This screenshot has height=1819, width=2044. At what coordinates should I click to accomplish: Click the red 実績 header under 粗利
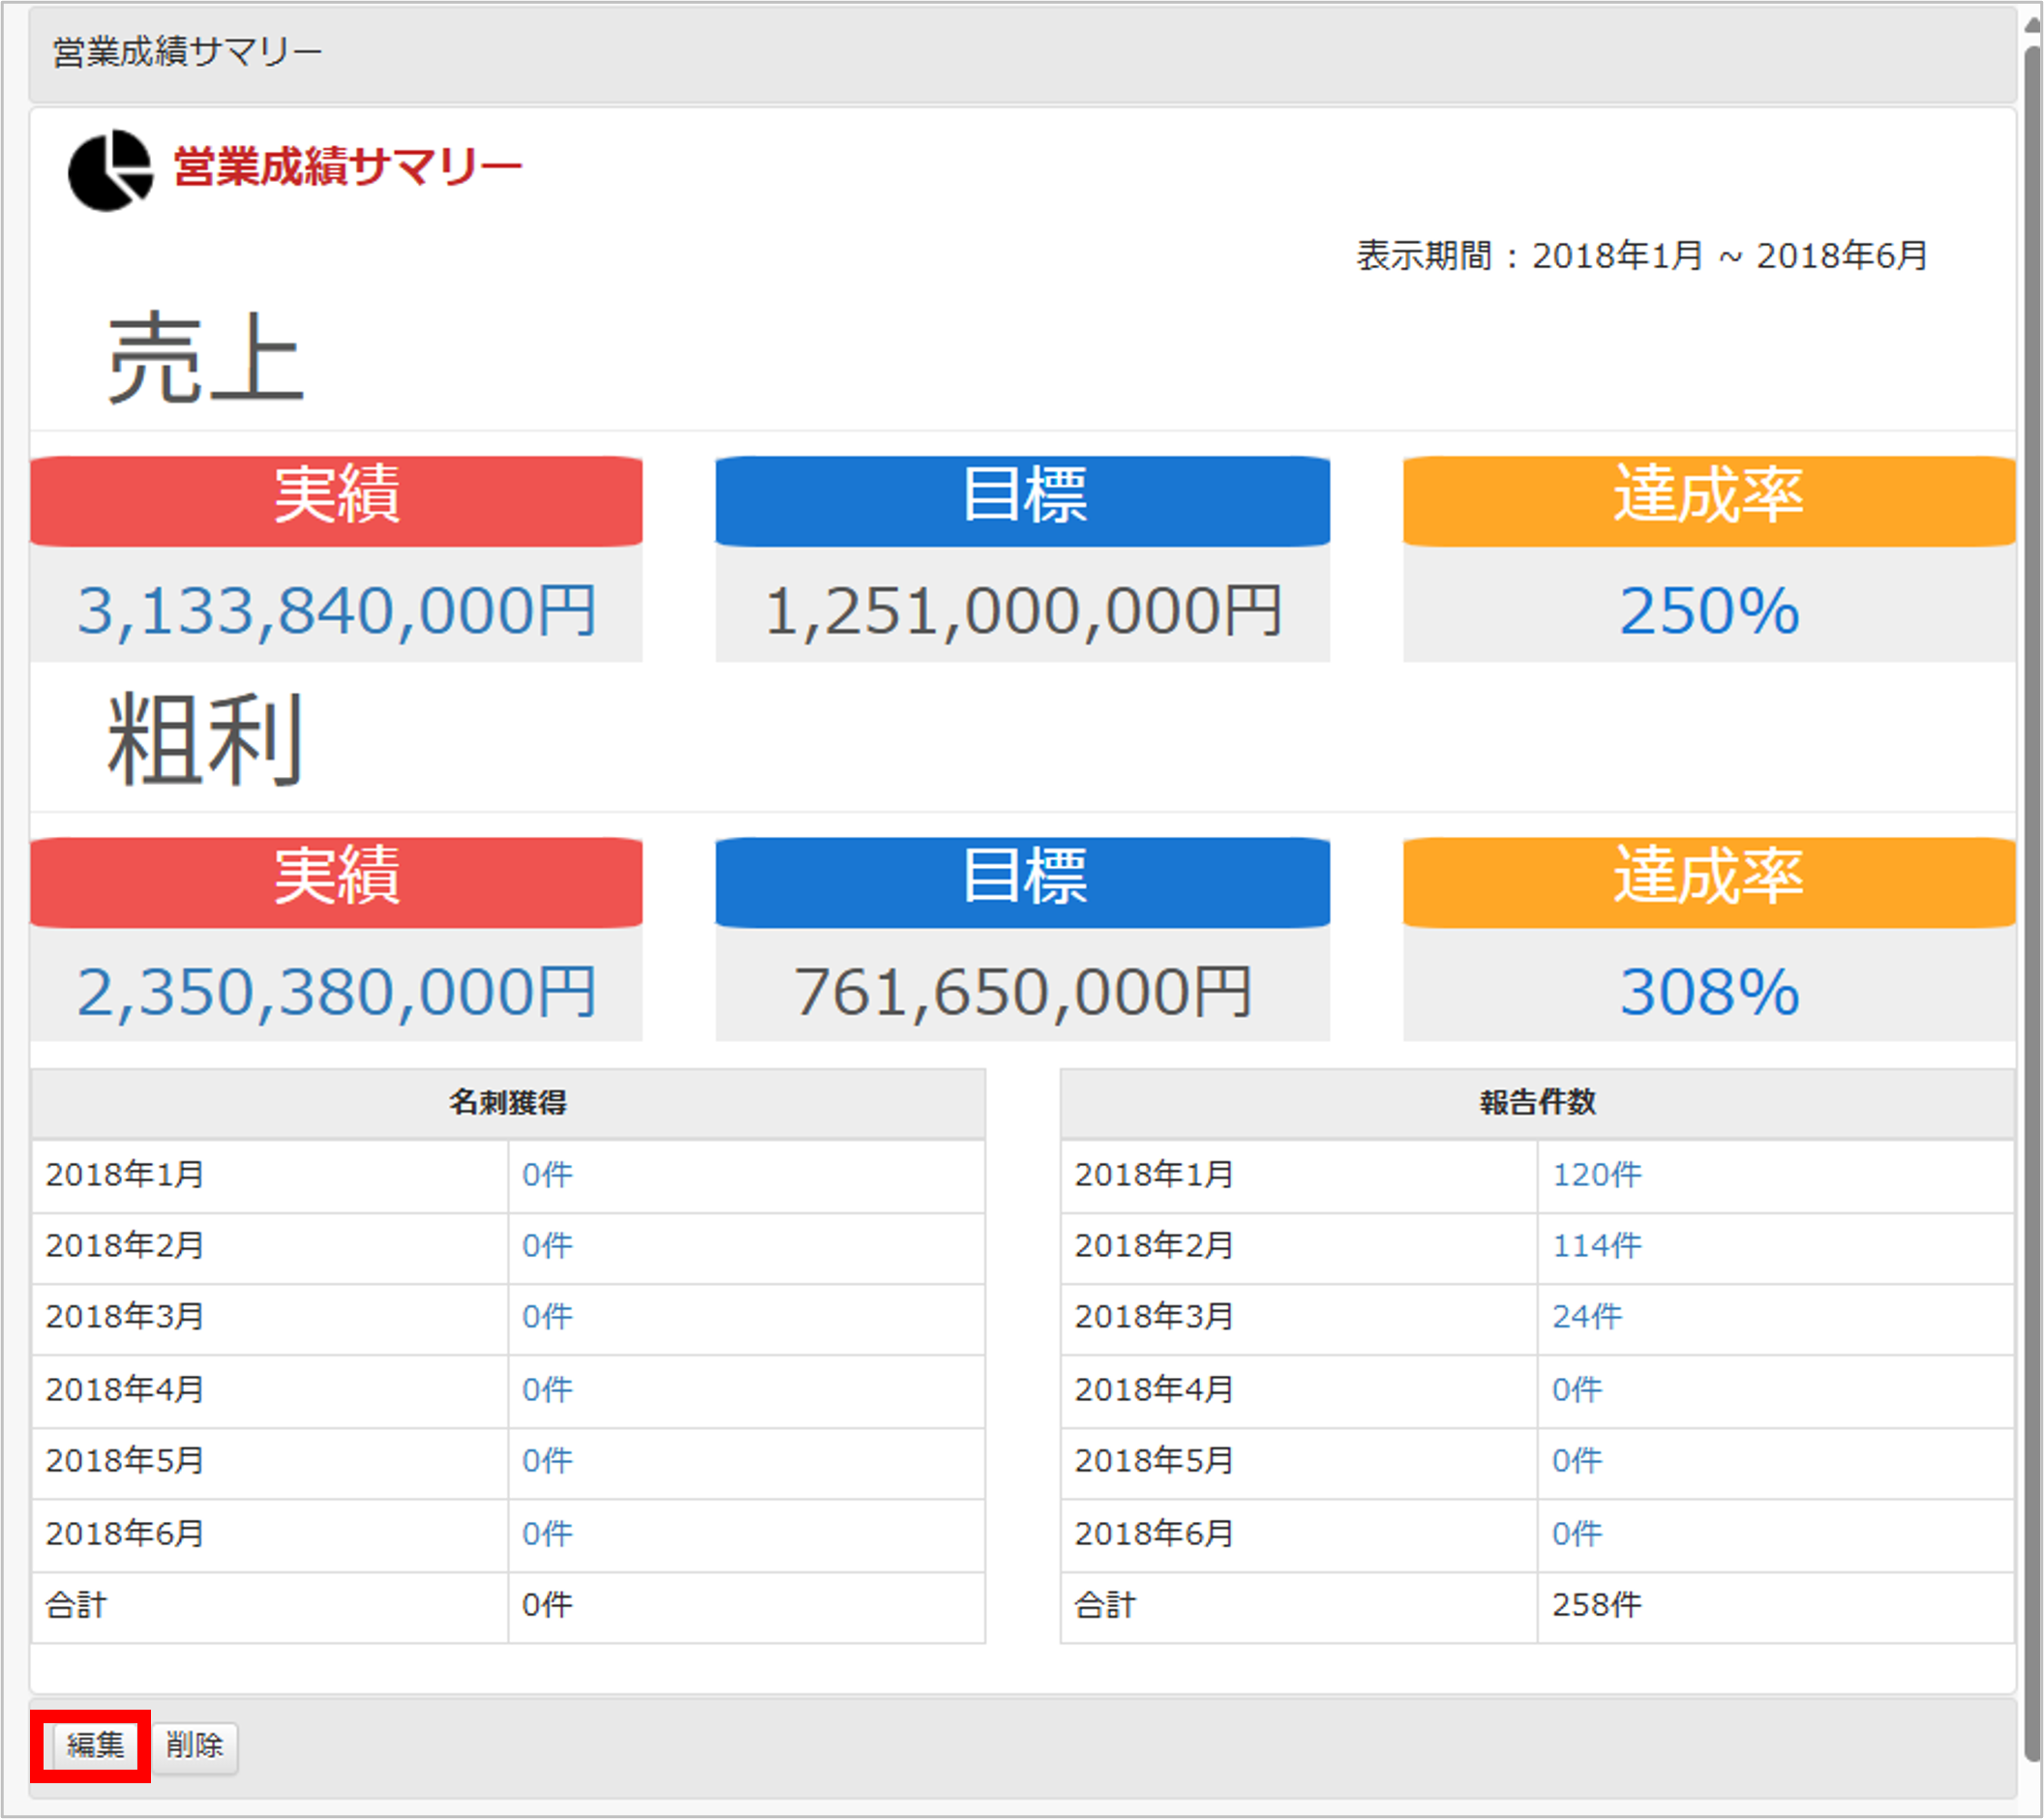coord(337,882)
